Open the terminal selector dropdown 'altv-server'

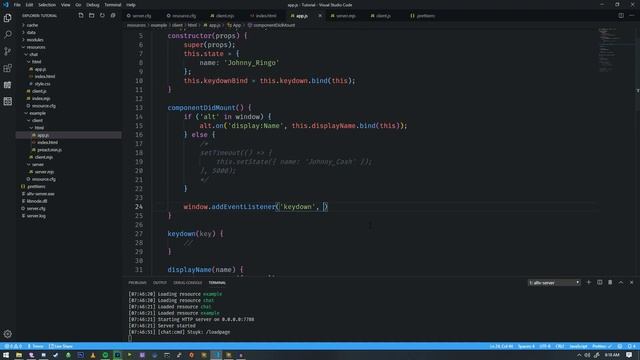pyautogui.click(x=554, y=282)
